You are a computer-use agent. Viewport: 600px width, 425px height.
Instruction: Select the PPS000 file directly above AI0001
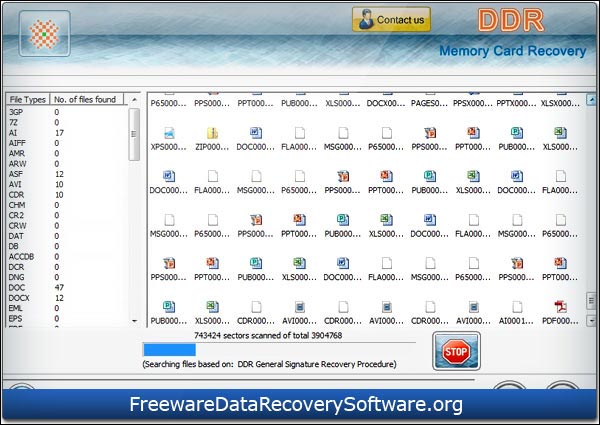click(517, 263)
